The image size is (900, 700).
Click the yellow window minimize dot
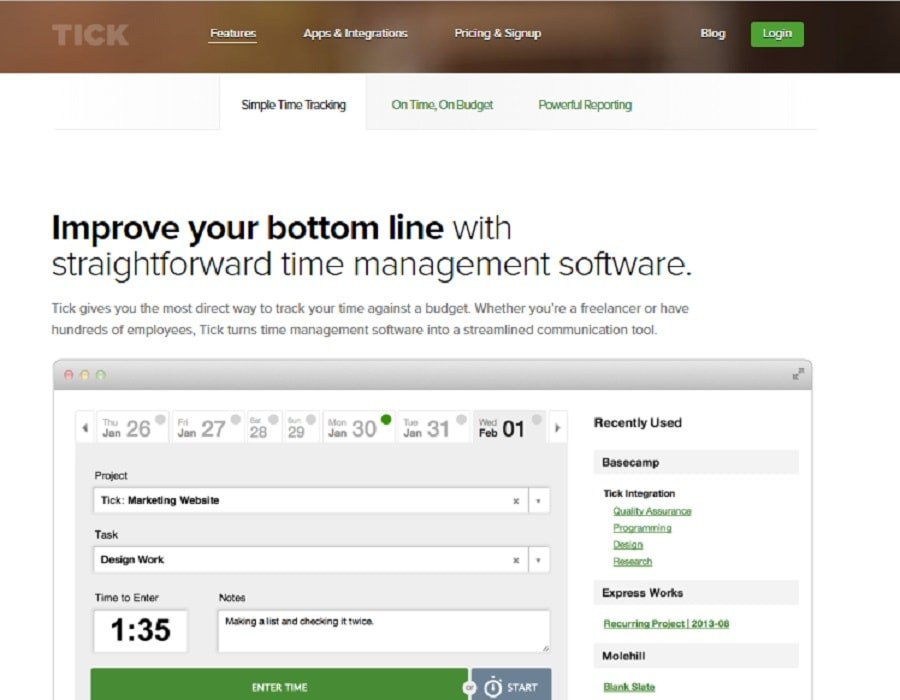(x=84, y=375)
